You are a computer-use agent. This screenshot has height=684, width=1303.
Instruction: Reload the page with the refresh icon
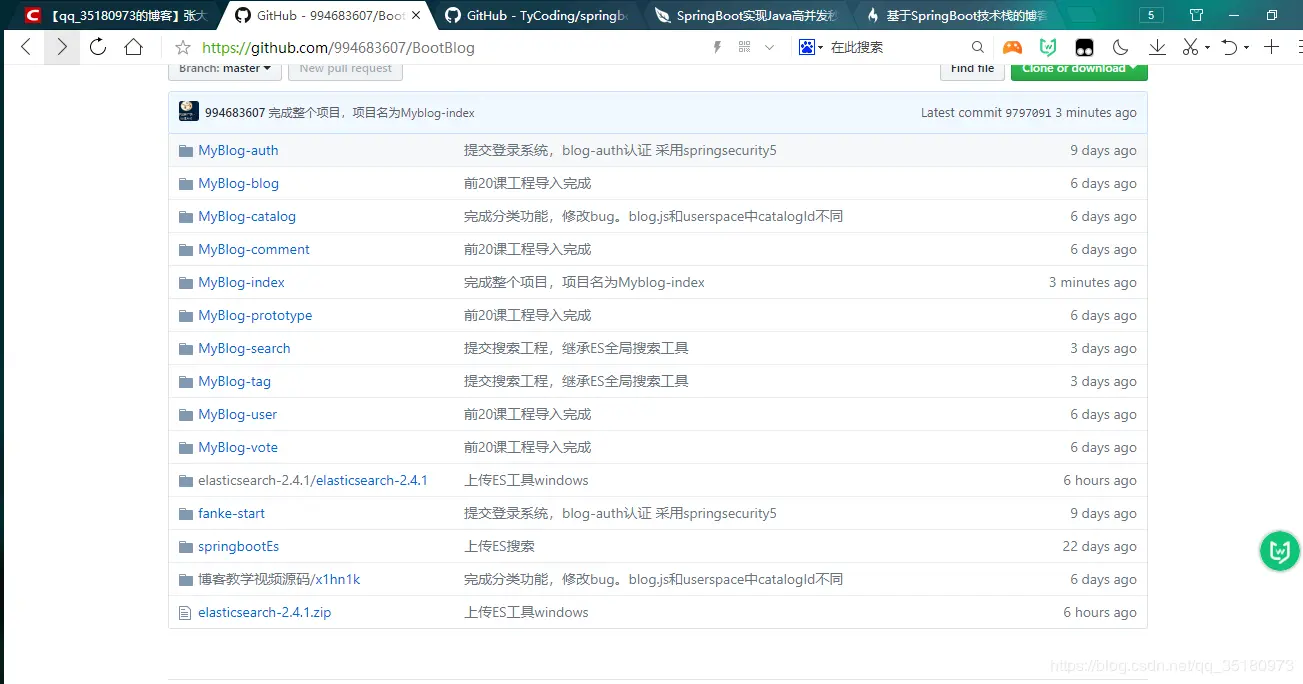click(98, 47)
